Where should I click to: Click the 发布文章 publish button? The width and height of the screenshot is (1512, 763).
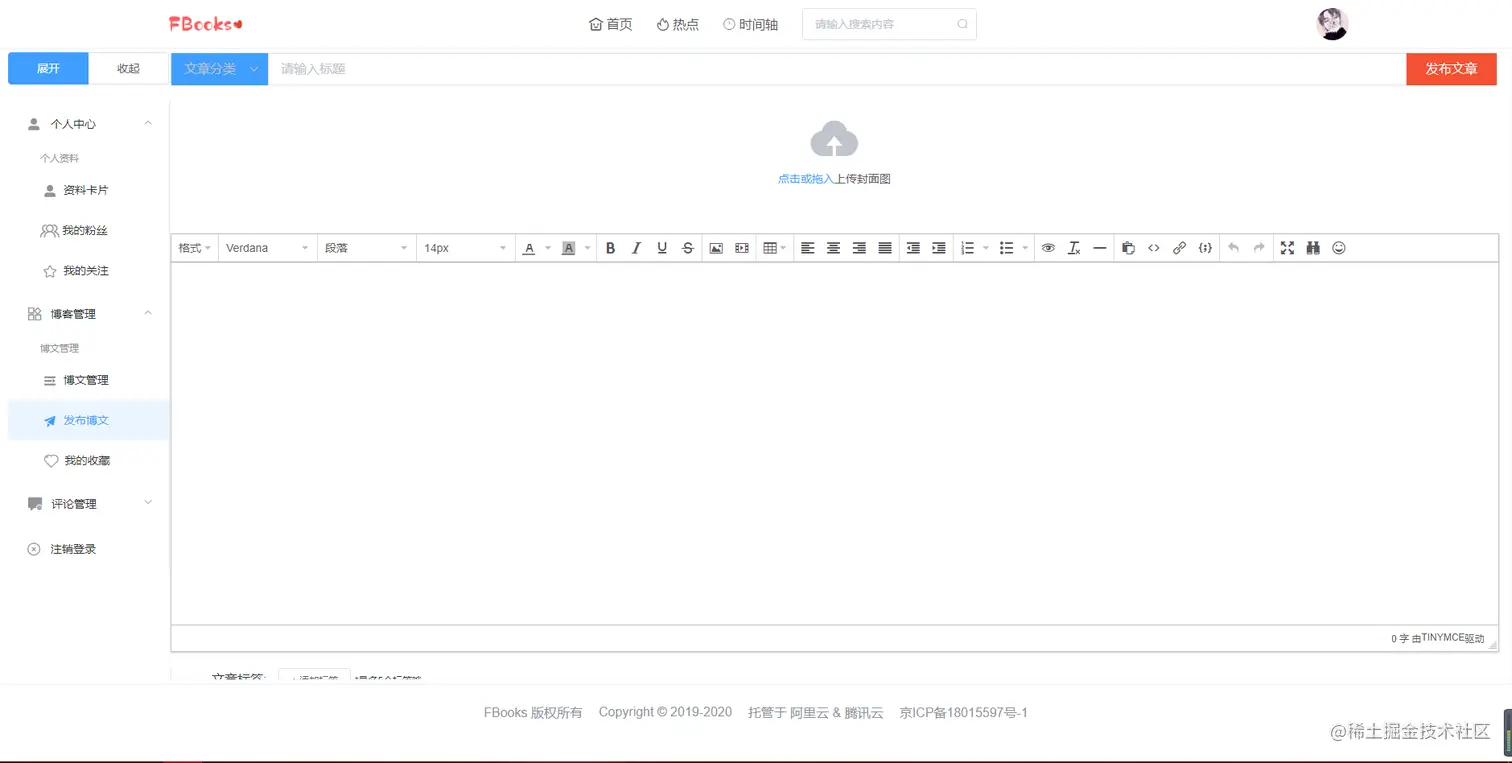point(1451,69)
